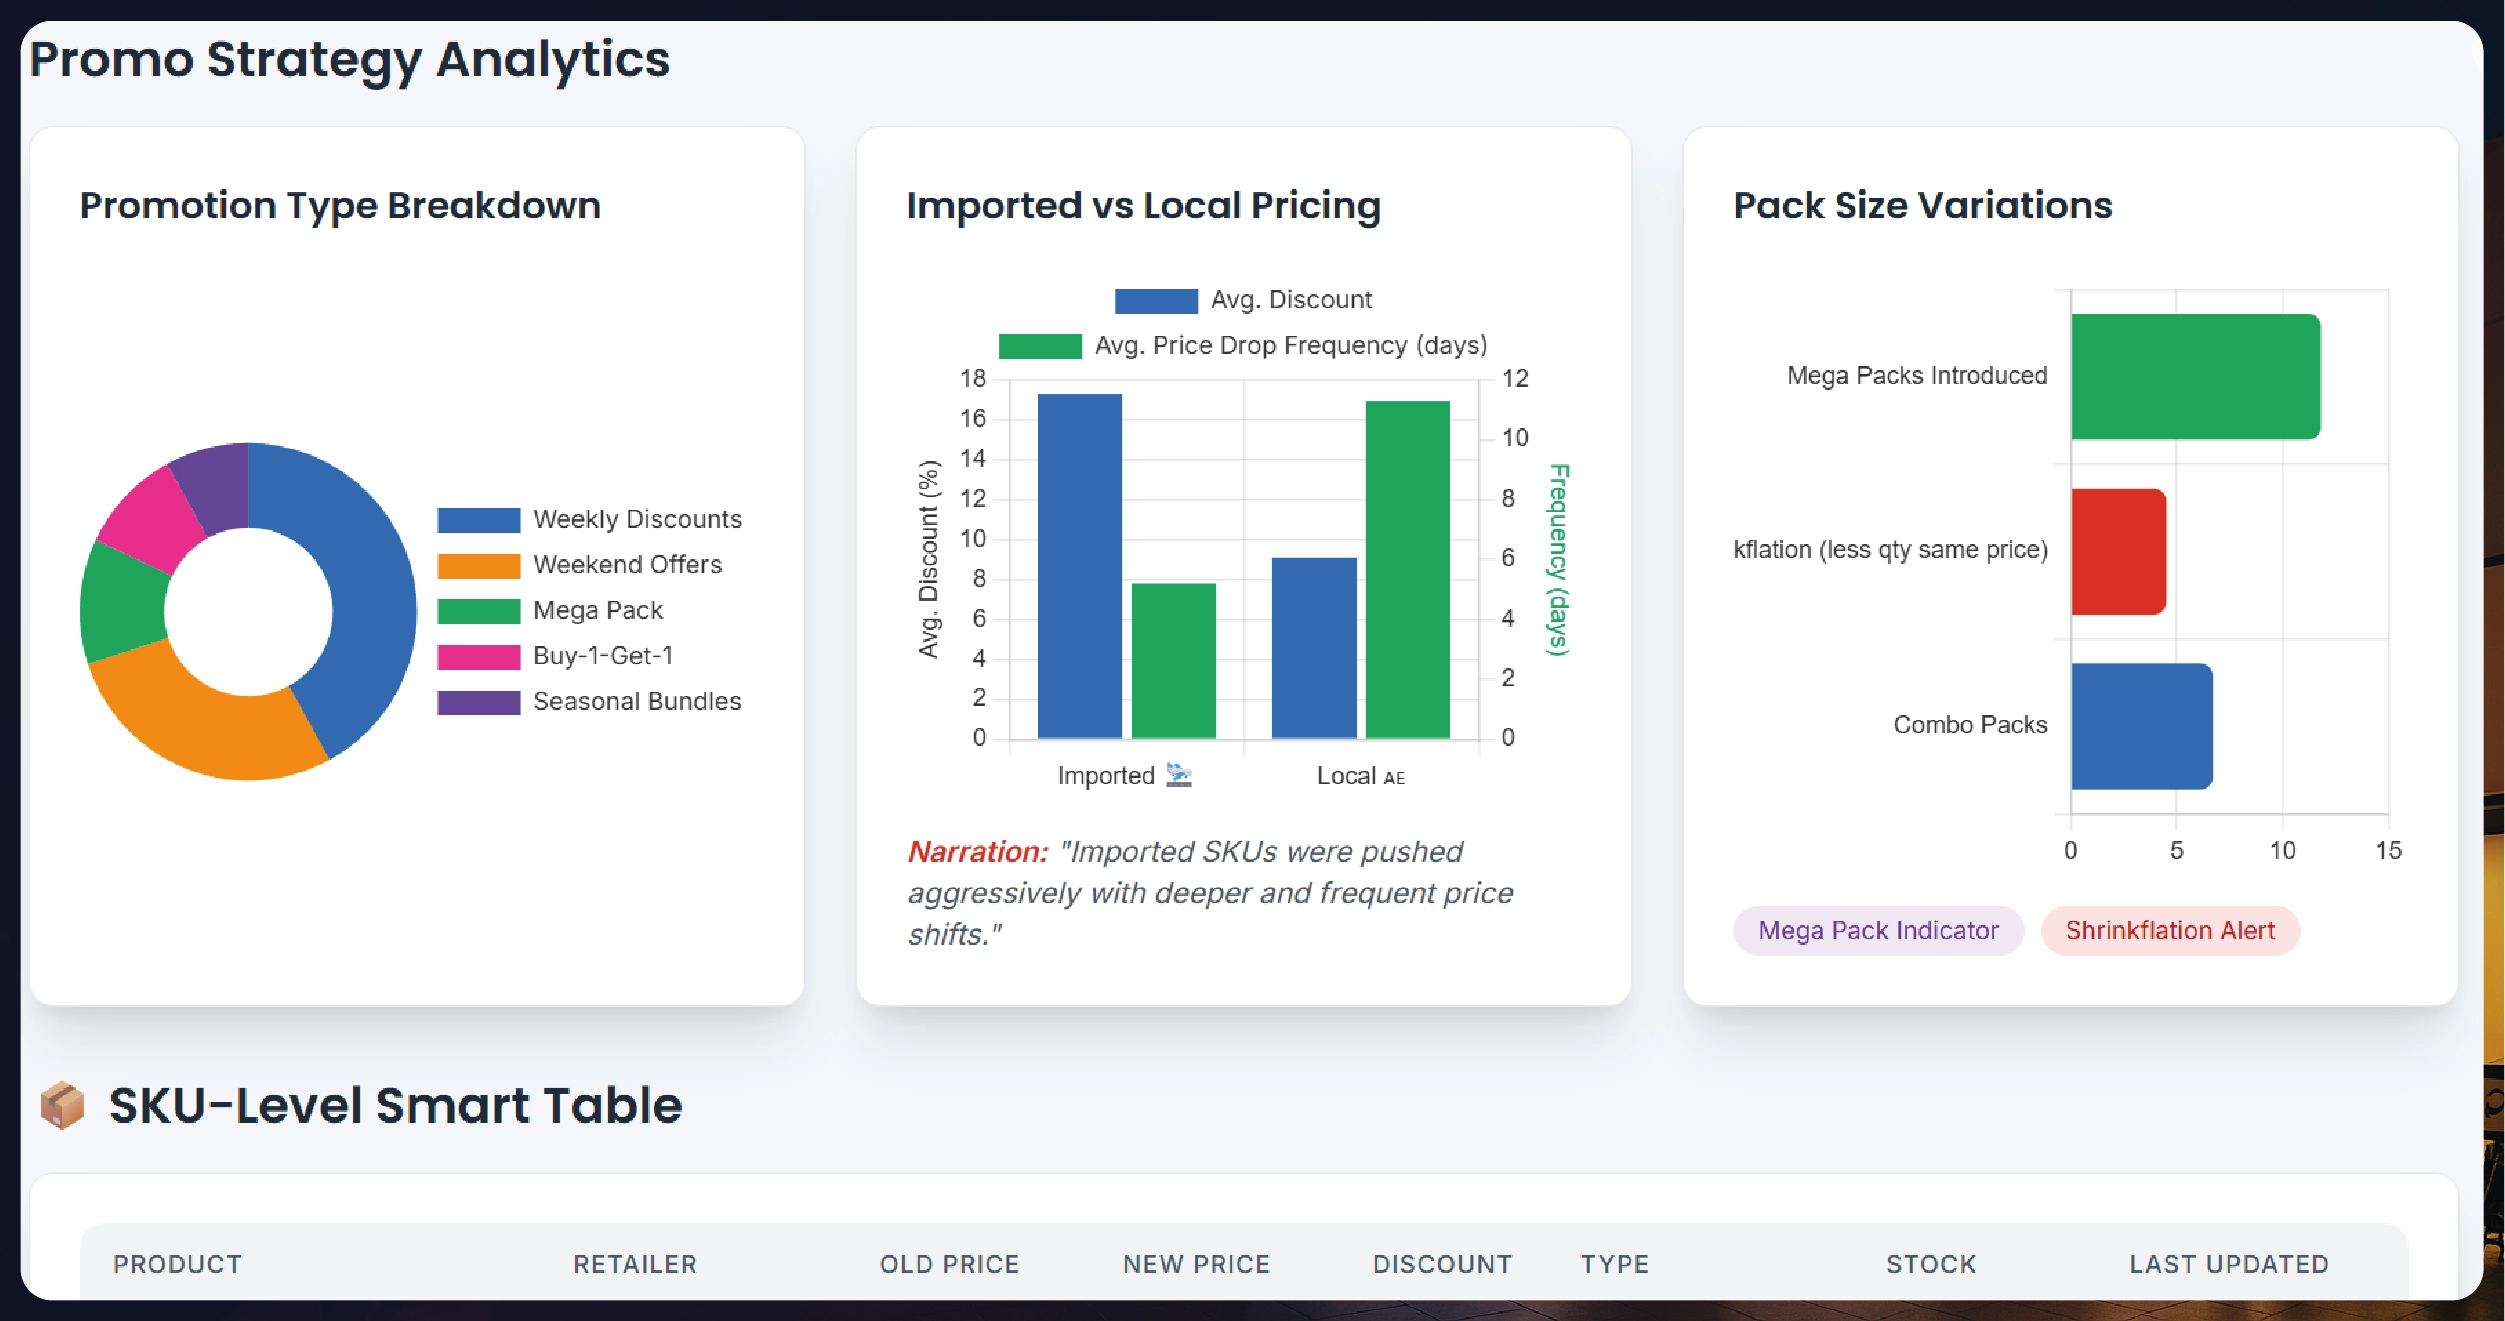The image size is (2505, 1321).
Task: Open the Stock column header
Action: [x=1930, y=1264]
